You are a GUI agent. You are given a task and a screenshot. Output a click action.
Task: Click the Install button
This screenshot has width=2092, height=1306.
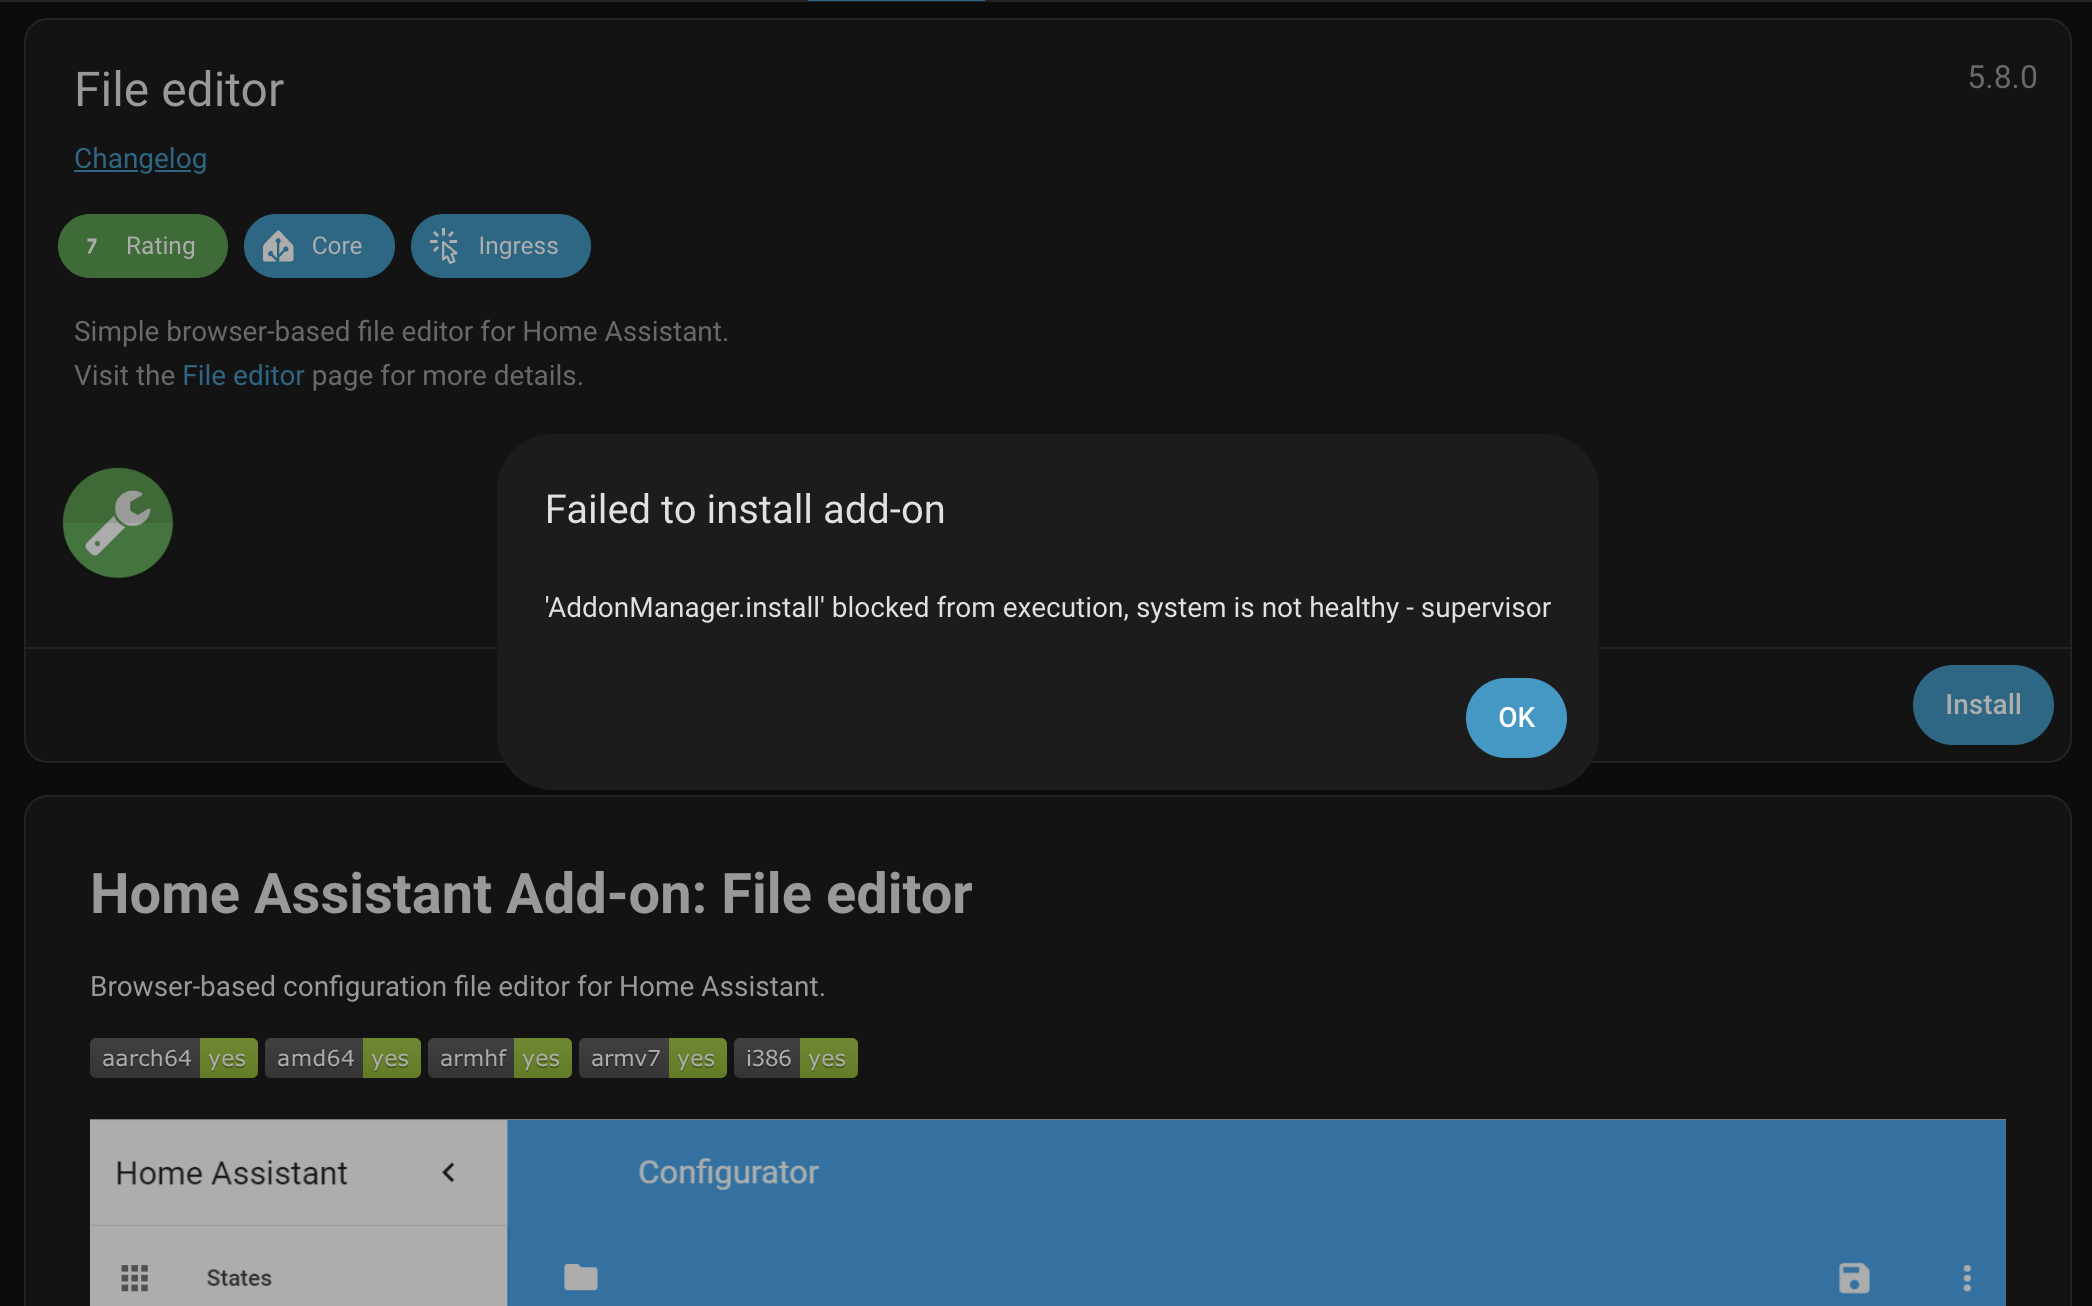click(1982, 705)
